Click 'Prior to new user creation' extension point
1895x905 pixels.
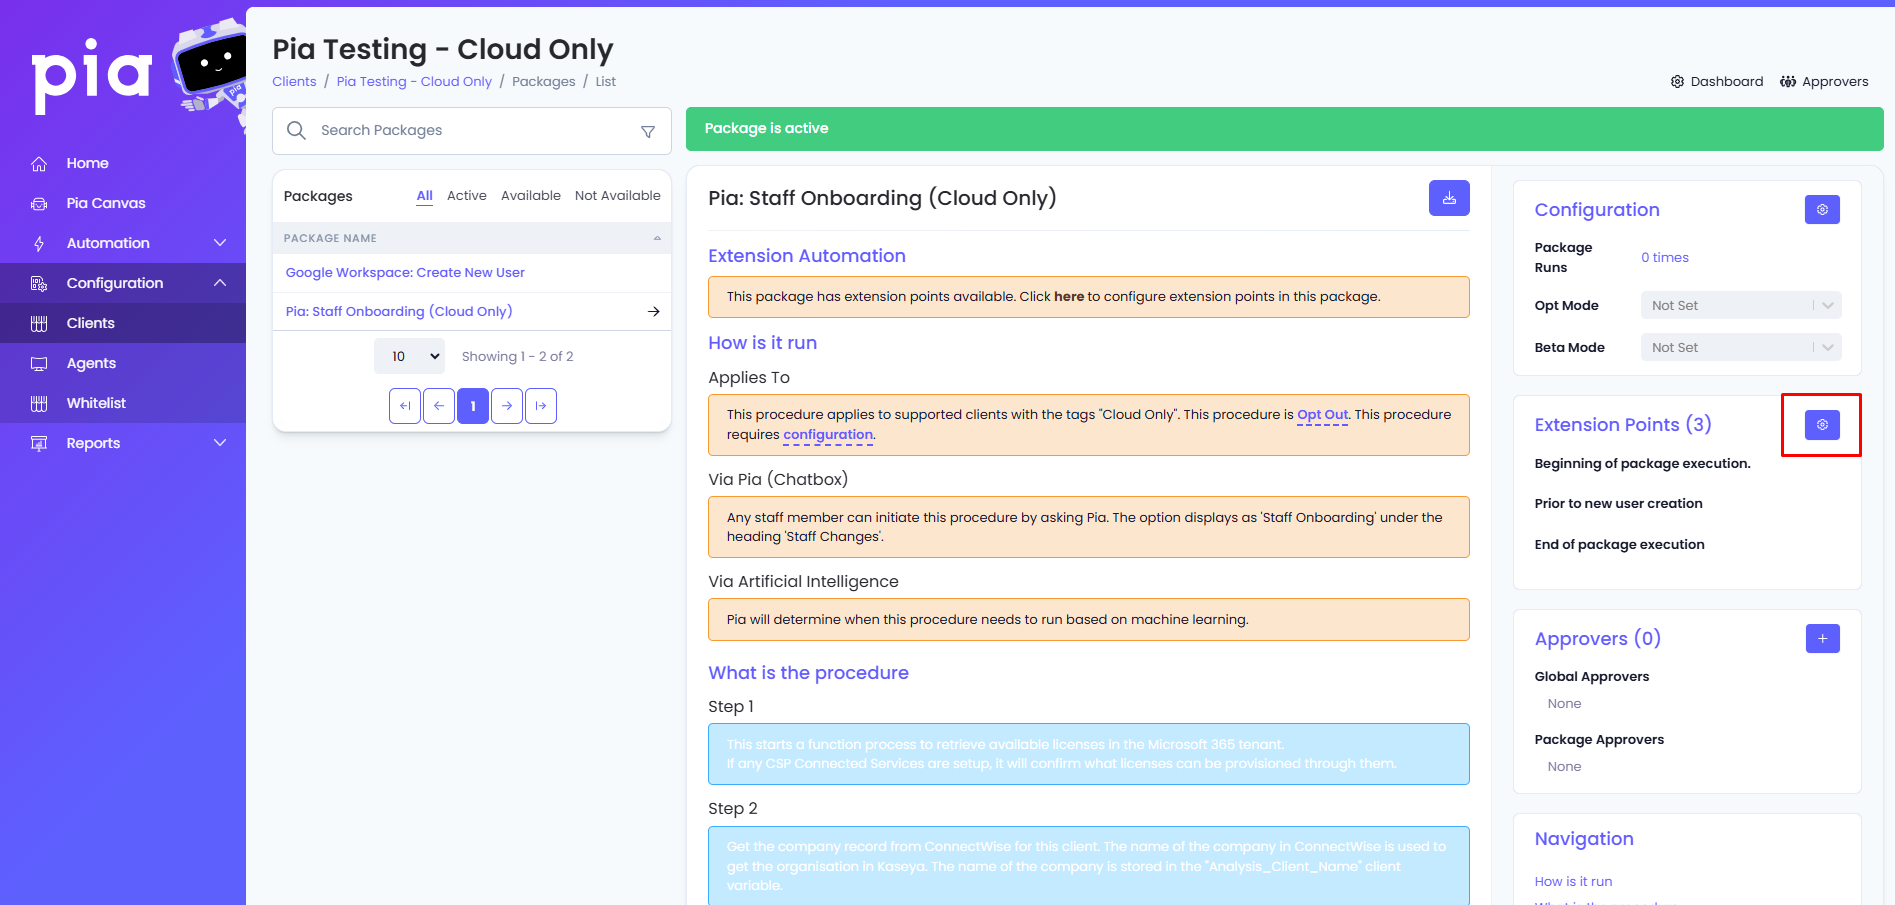[1618, 504]
